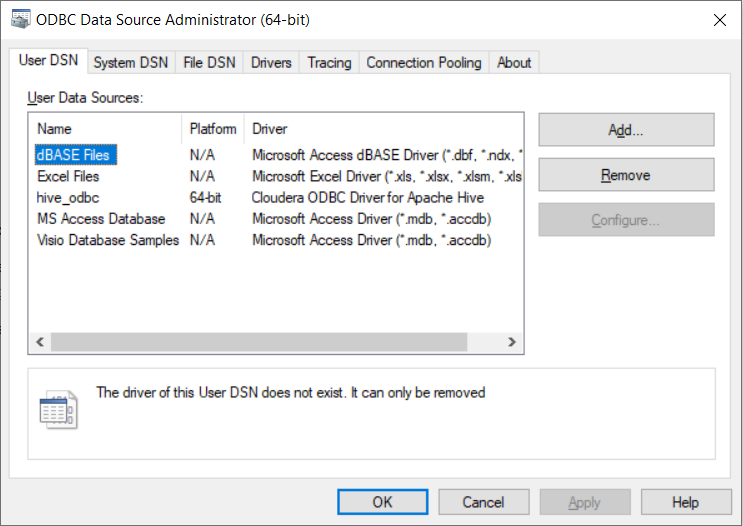The height and width of the screenshot is (526, 743).
Task: Click the left scroll arrow of list
Action: coord(40,342)
